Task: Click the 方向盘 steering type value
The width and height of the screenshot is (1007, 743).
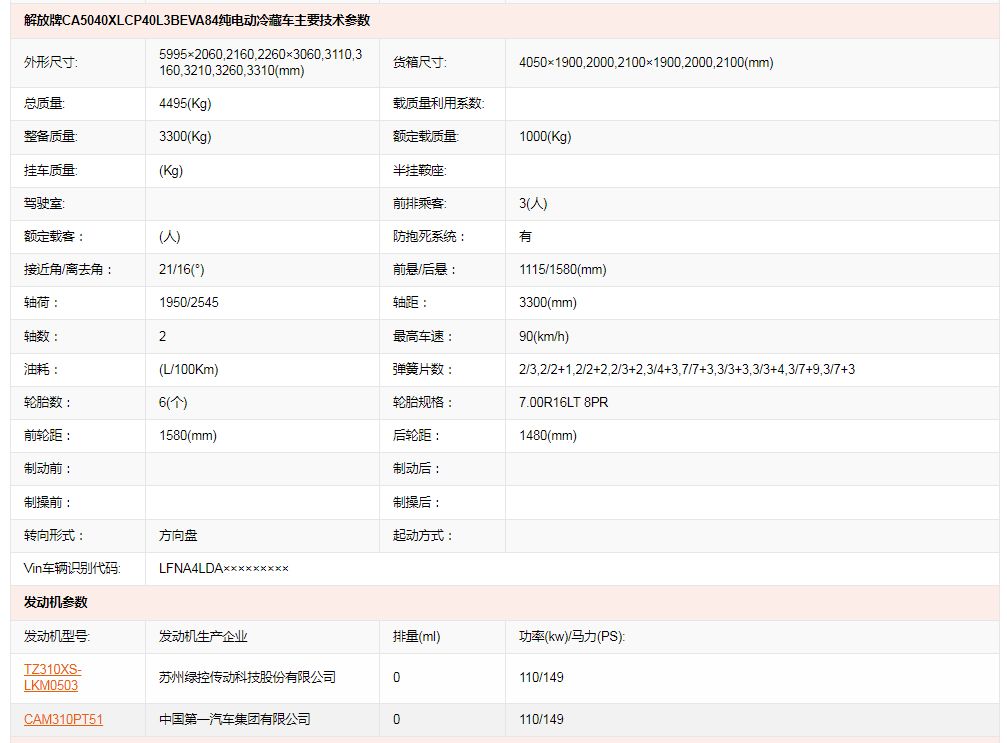Action: pyautogui.click(x=178, y=535)
